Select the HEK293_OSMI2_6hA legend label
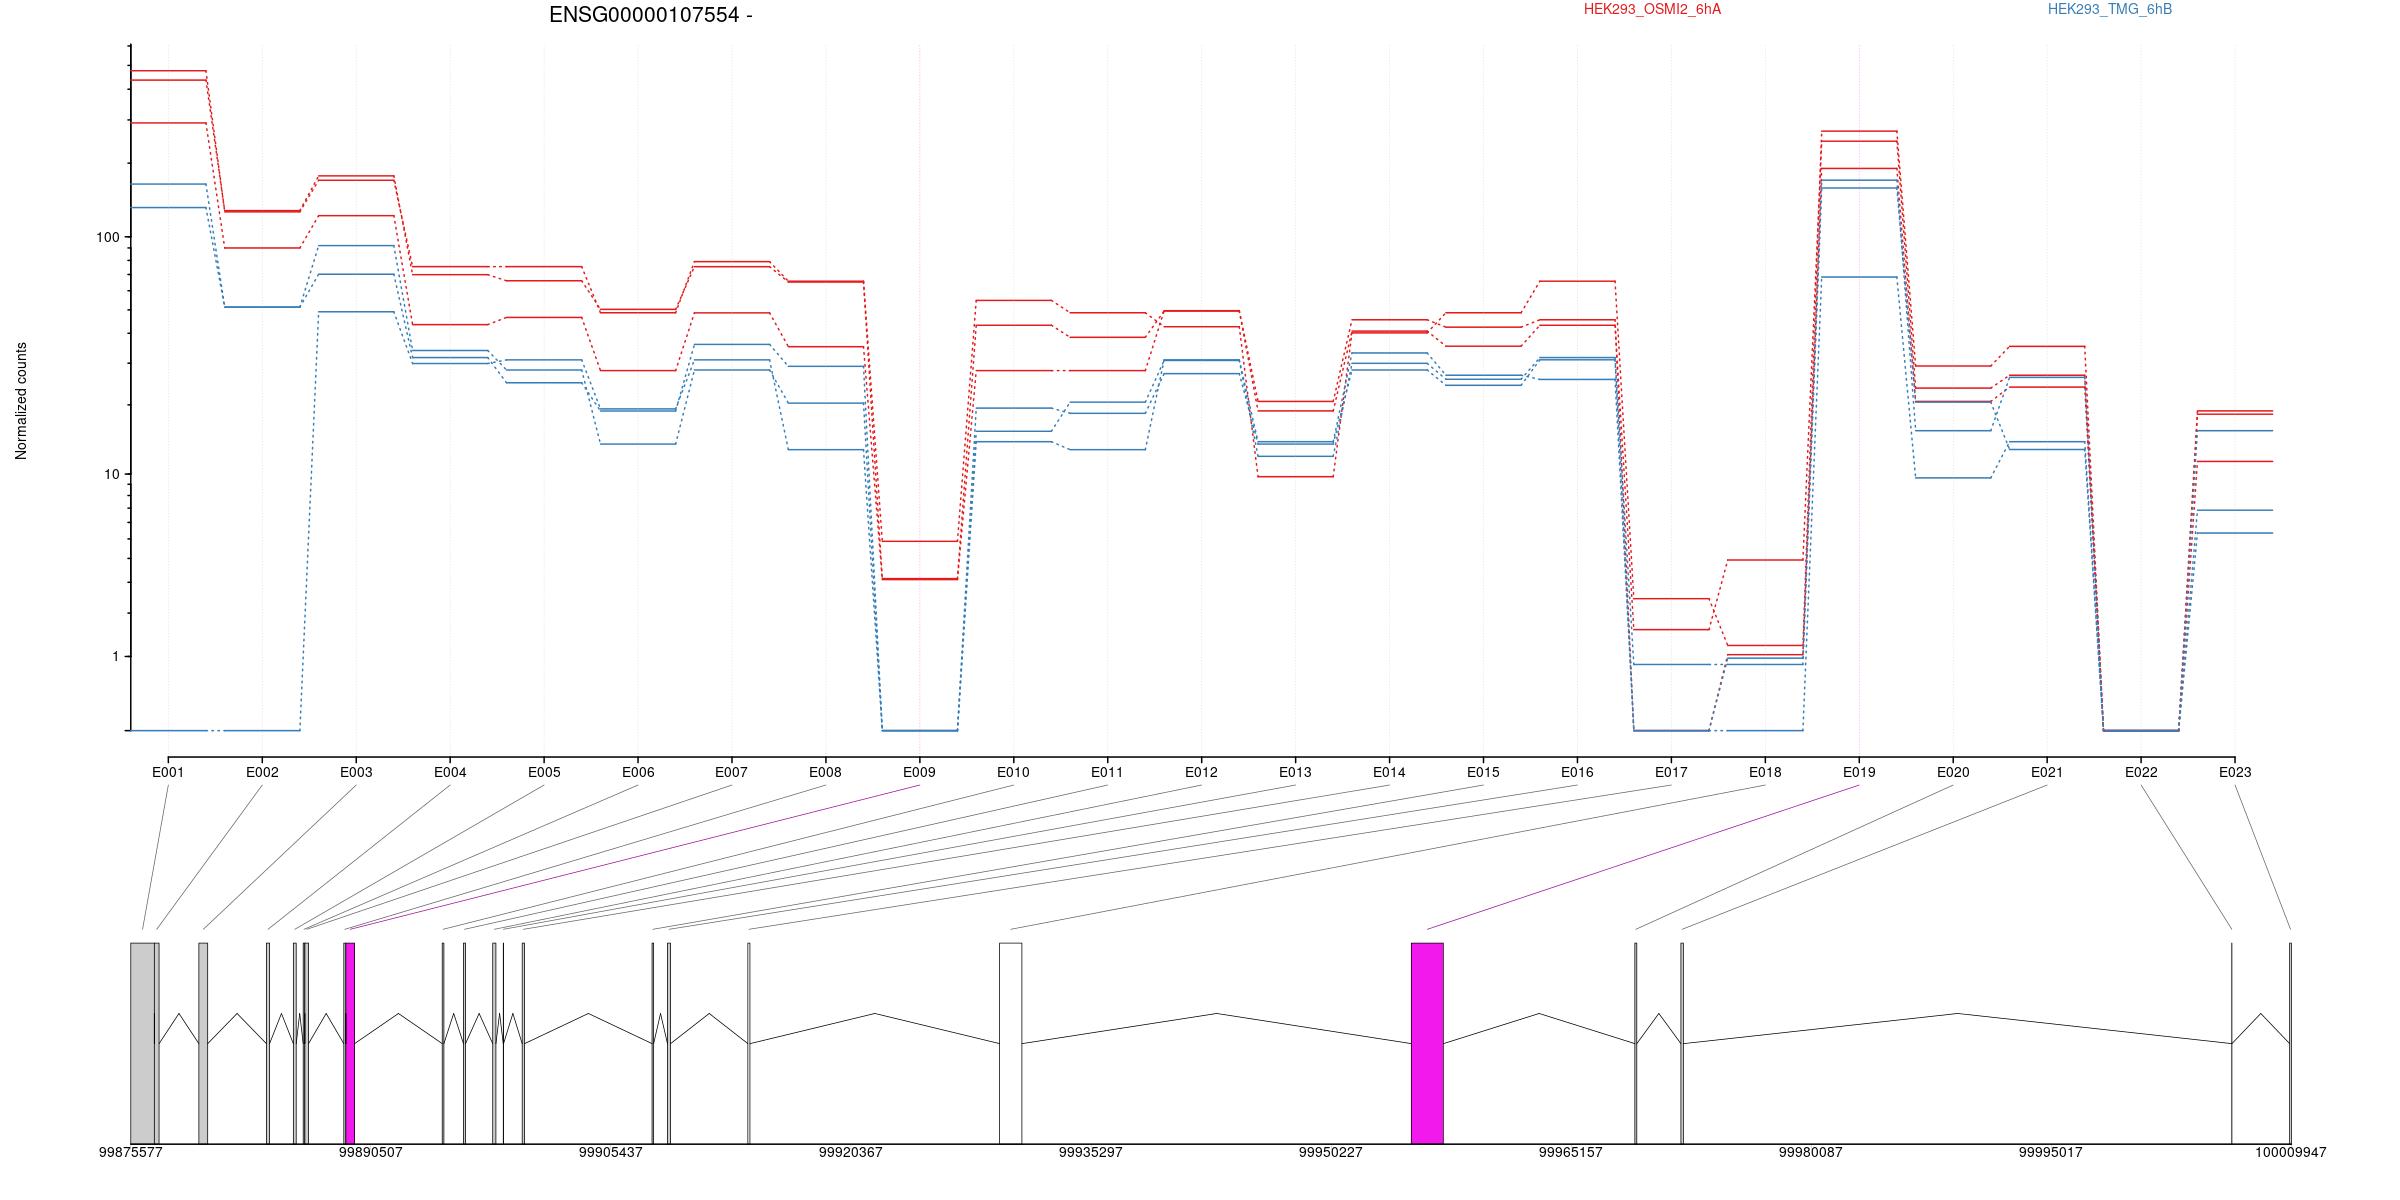This screenshot has width=2400, height=1200. pos(1652,9)
